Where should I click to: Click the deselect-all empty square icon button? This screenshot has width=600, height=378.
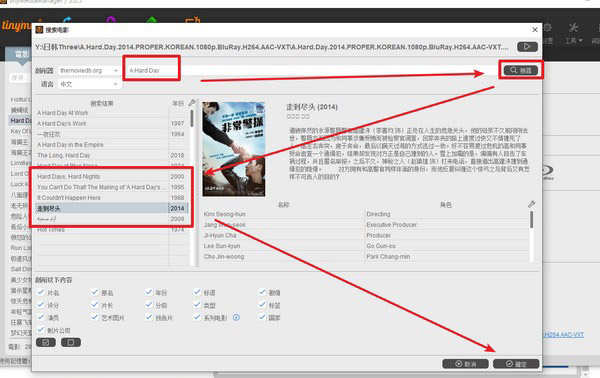70,342
